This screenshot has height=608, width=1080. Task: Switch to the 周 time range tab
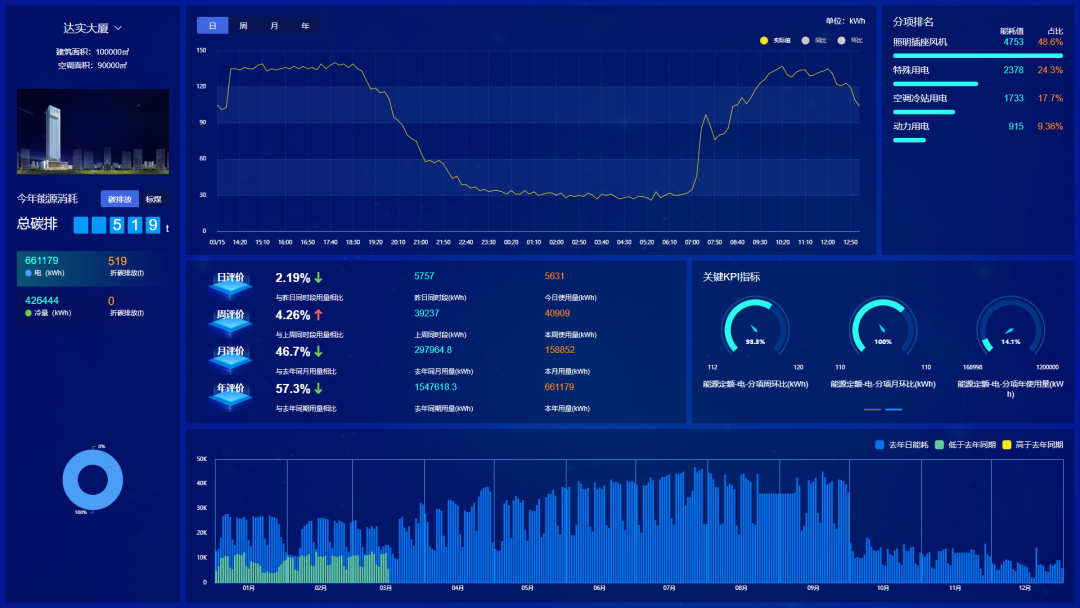243,26
